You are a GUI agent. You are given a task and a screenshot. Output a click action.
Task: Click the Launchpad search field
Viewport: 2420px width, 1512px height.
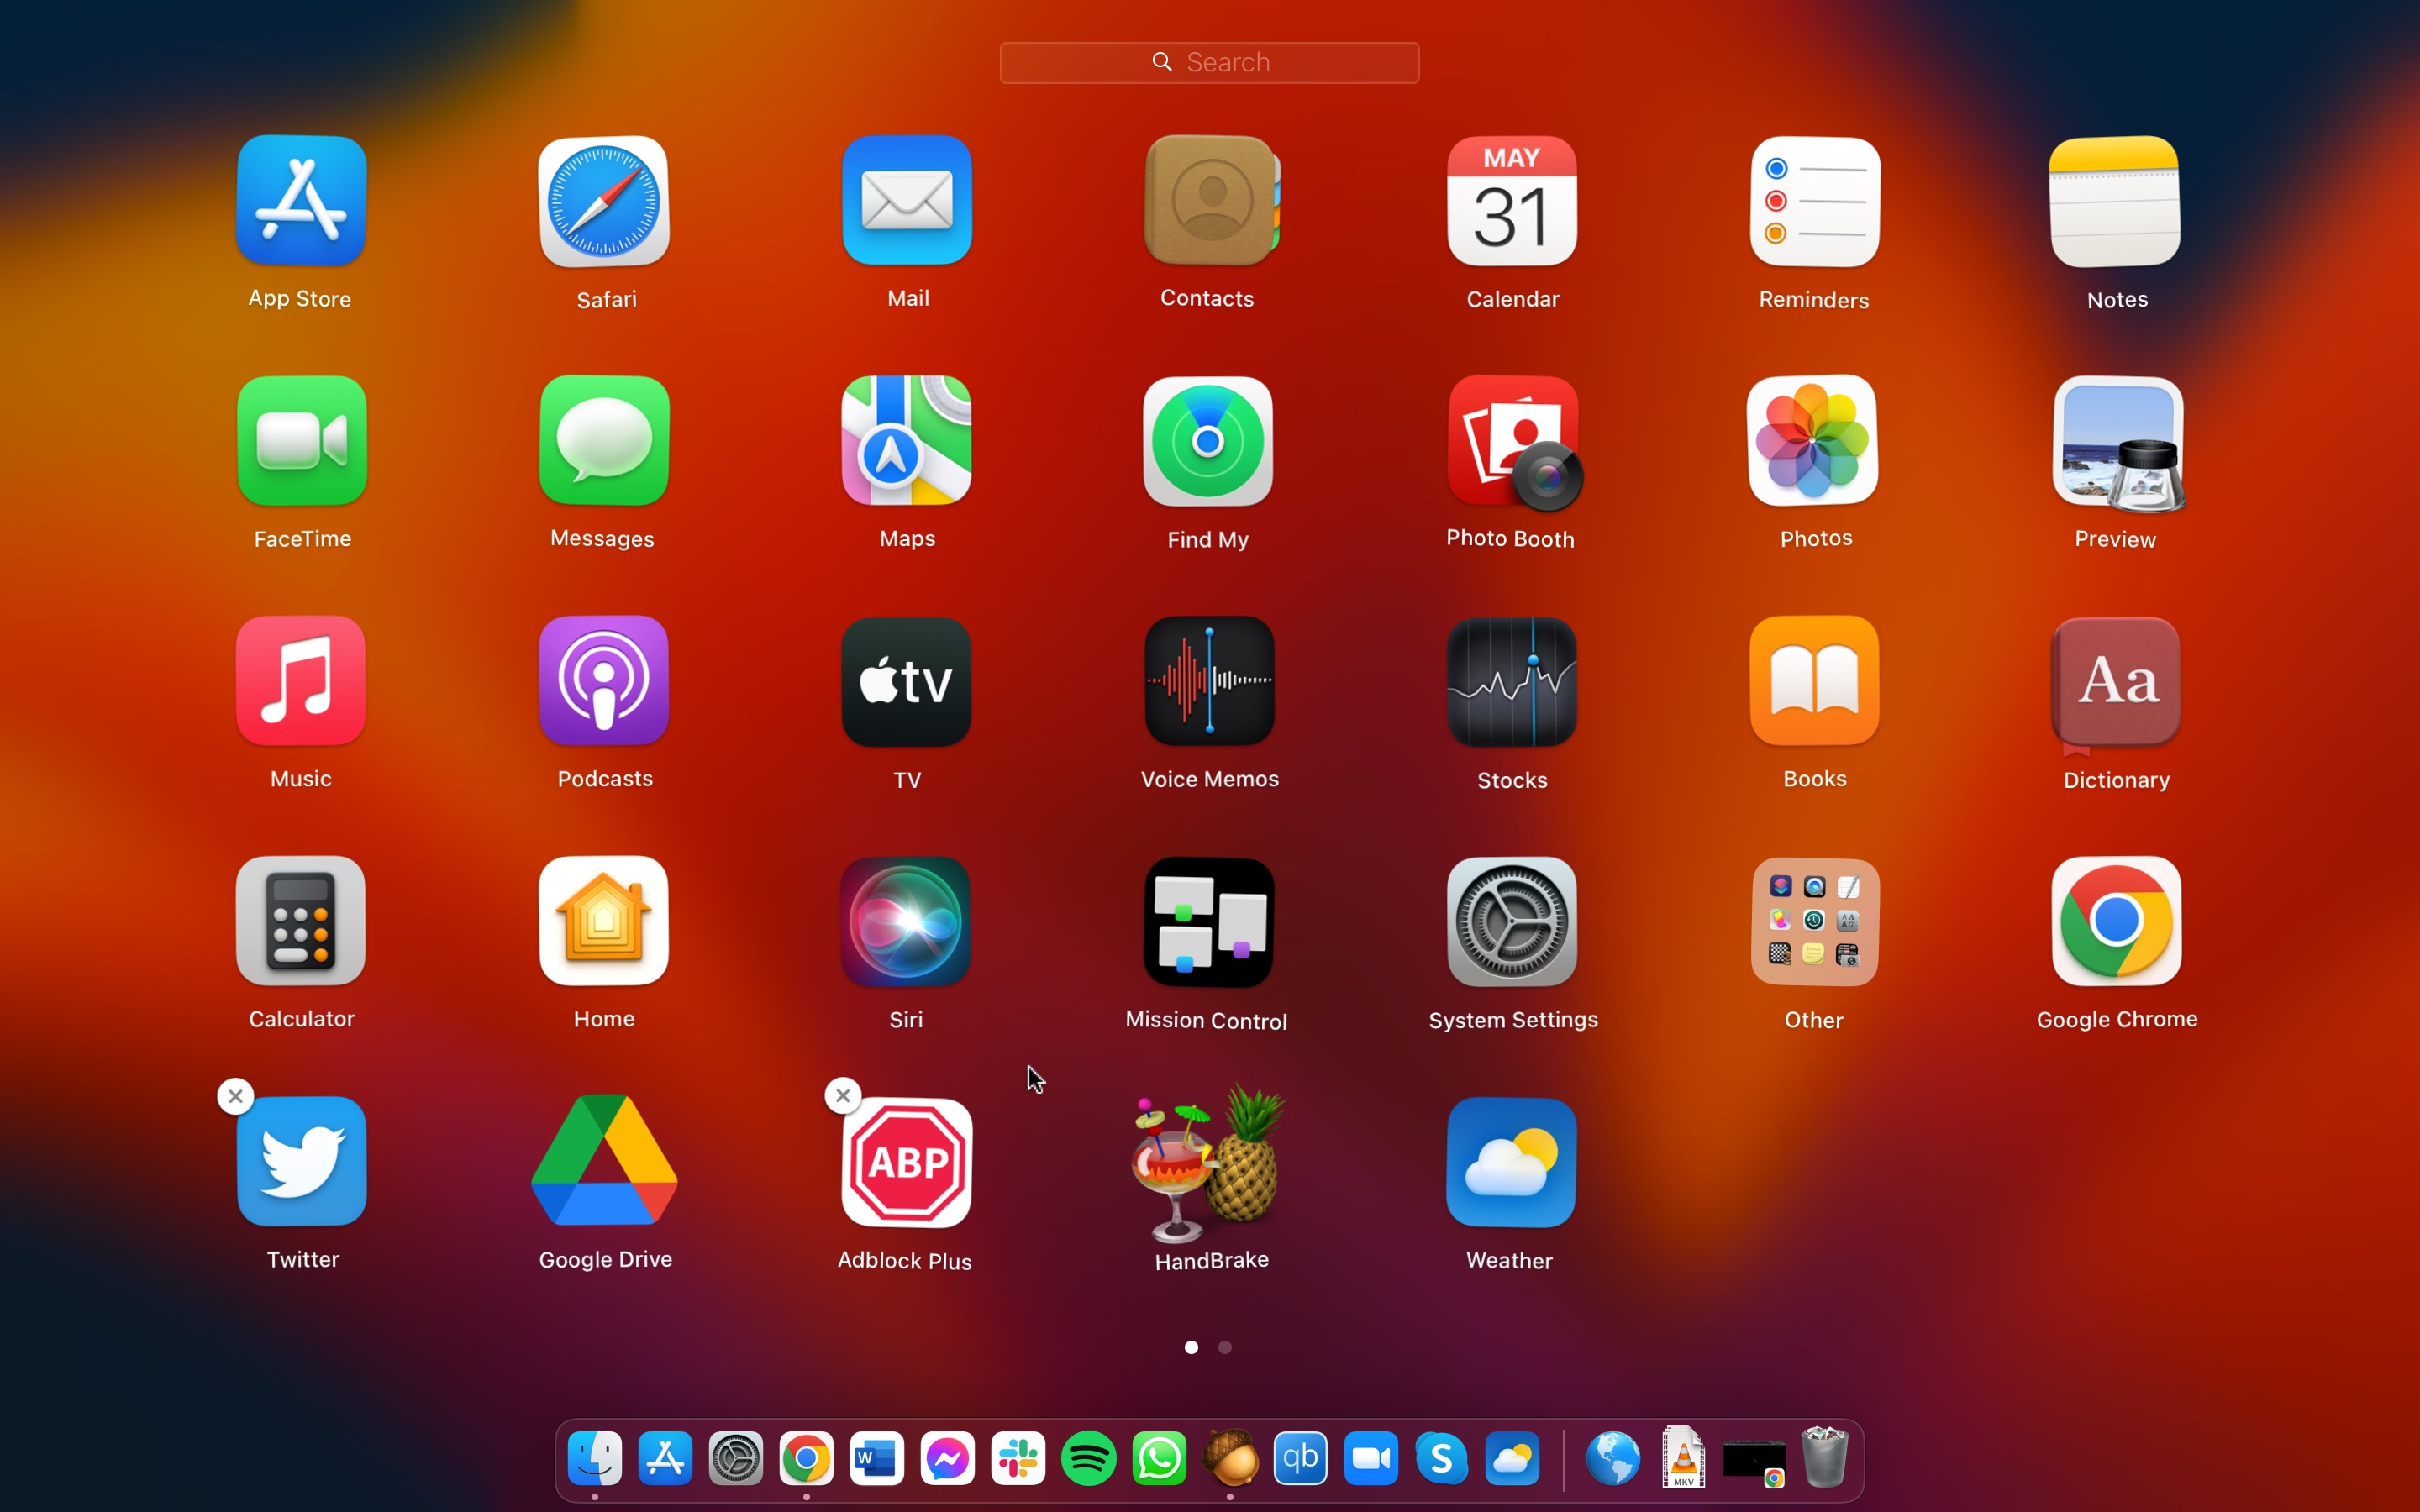coord(1209,61)
